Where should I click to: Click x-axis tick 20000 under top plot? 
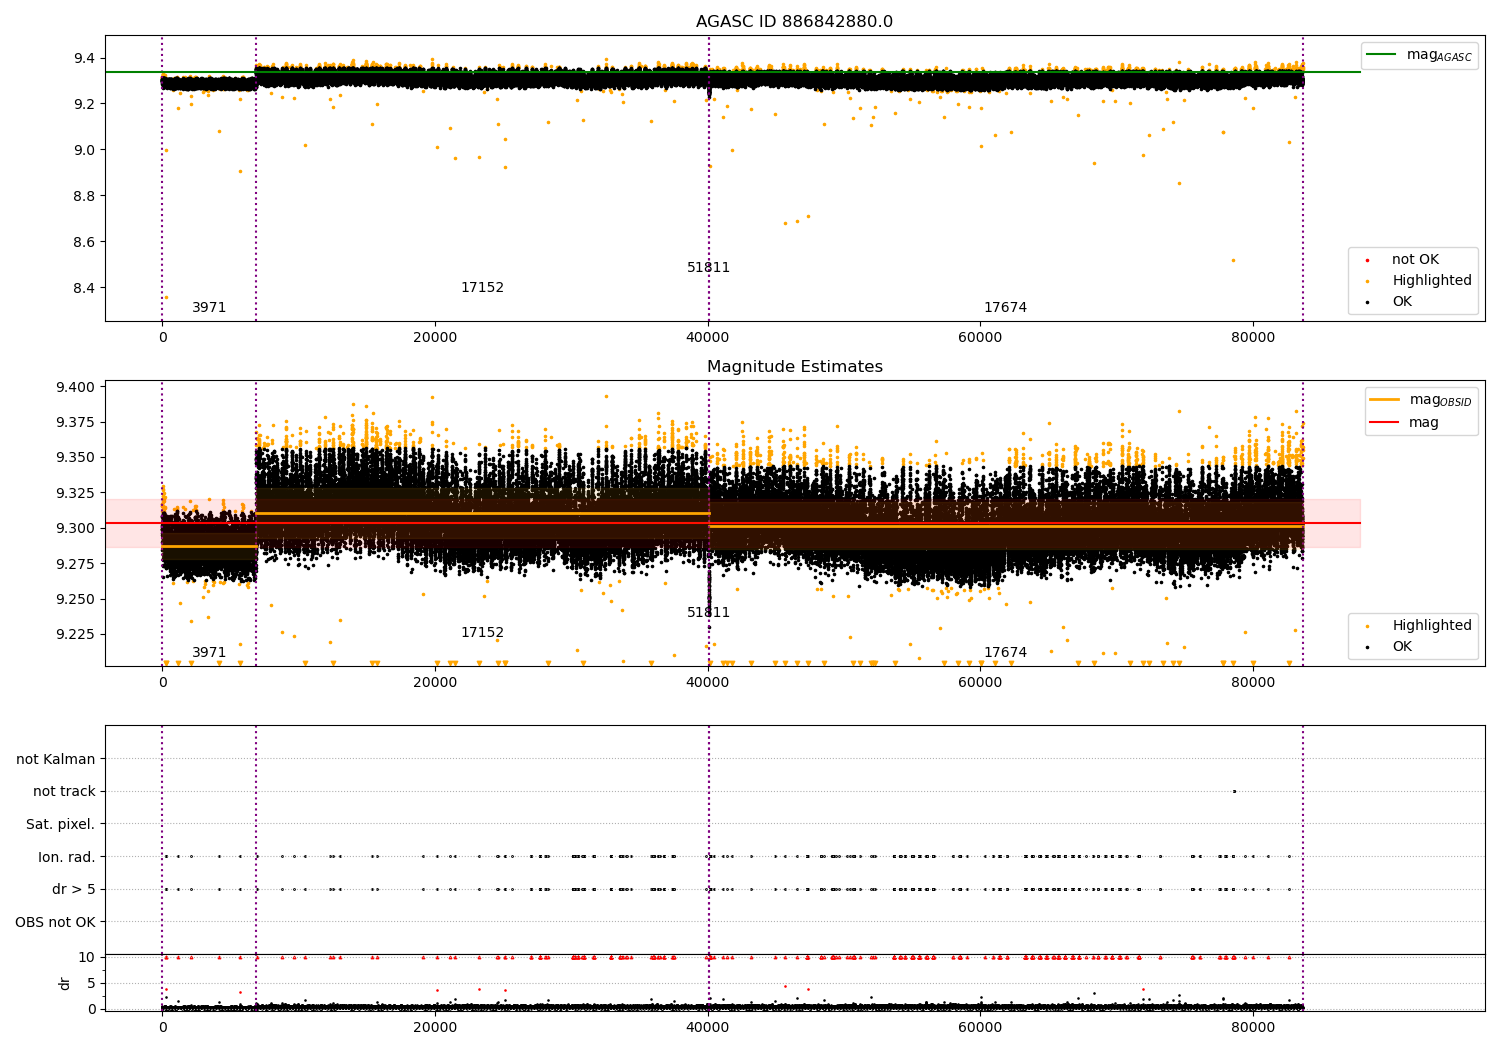point(435,338)
